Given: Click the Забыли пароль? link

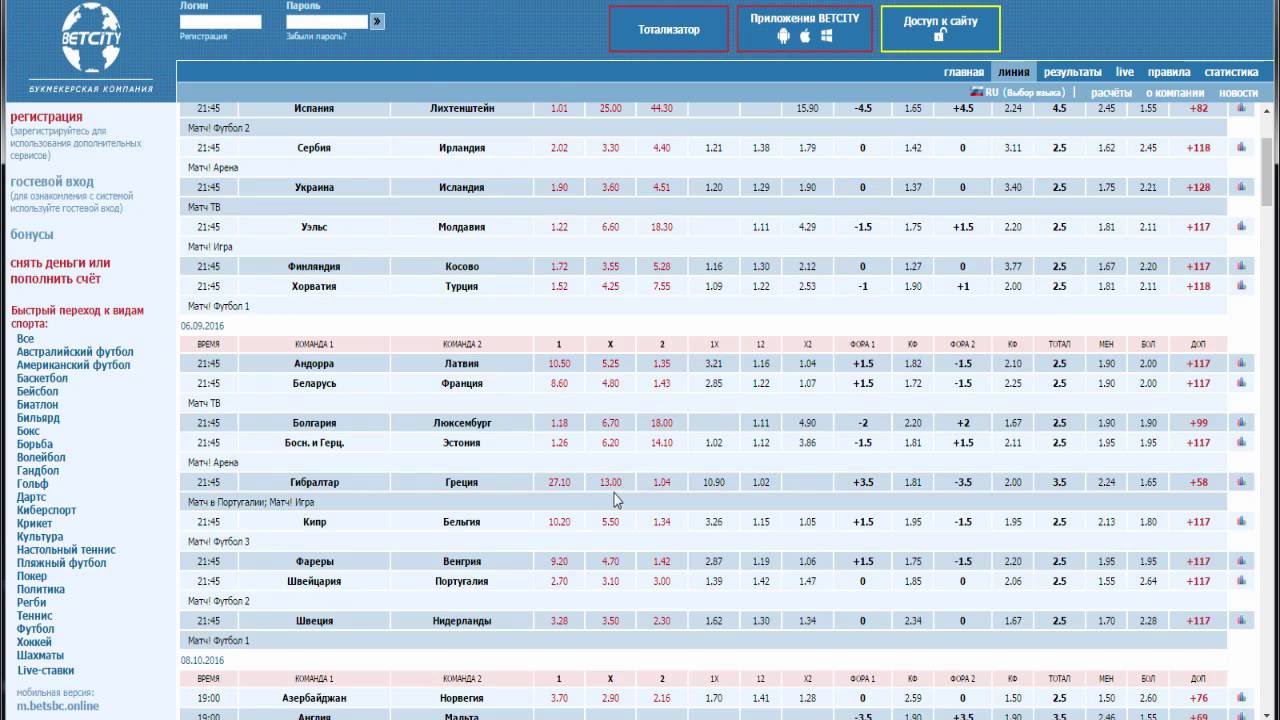Looking at the screenshot, I should click(x=316, y=36).
